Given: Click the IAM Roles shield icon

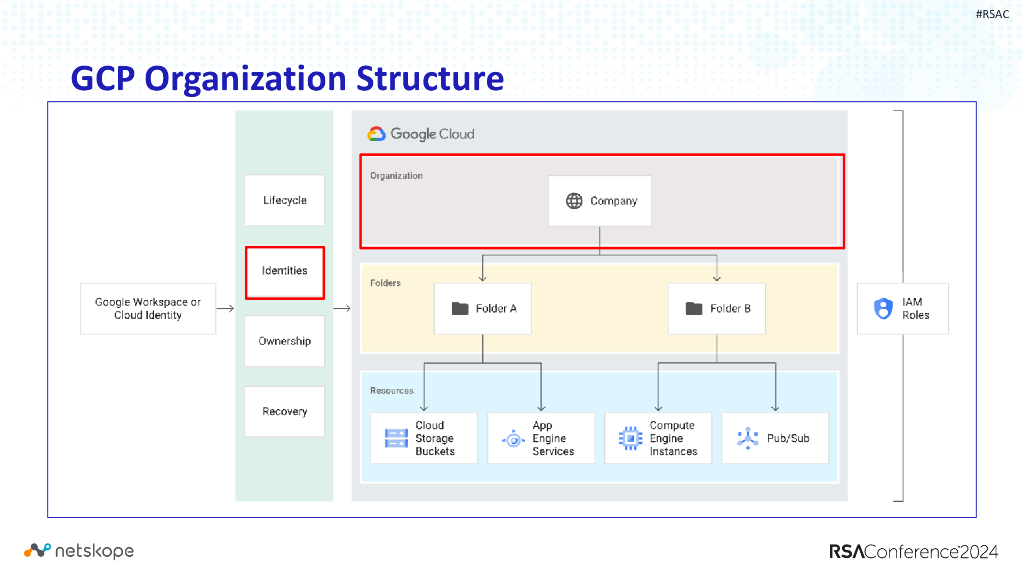Looking at the screenshot, I should (881, 308).
